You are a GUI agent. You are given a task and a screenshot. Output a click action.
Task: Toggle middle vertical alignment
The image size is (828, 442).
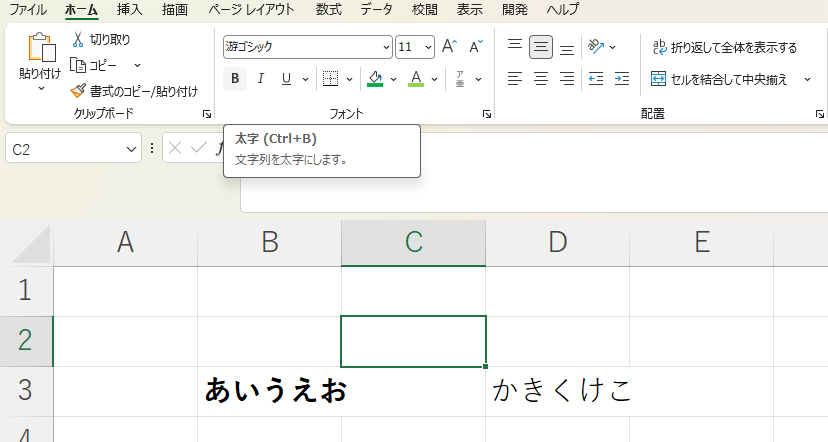point(541,46)
